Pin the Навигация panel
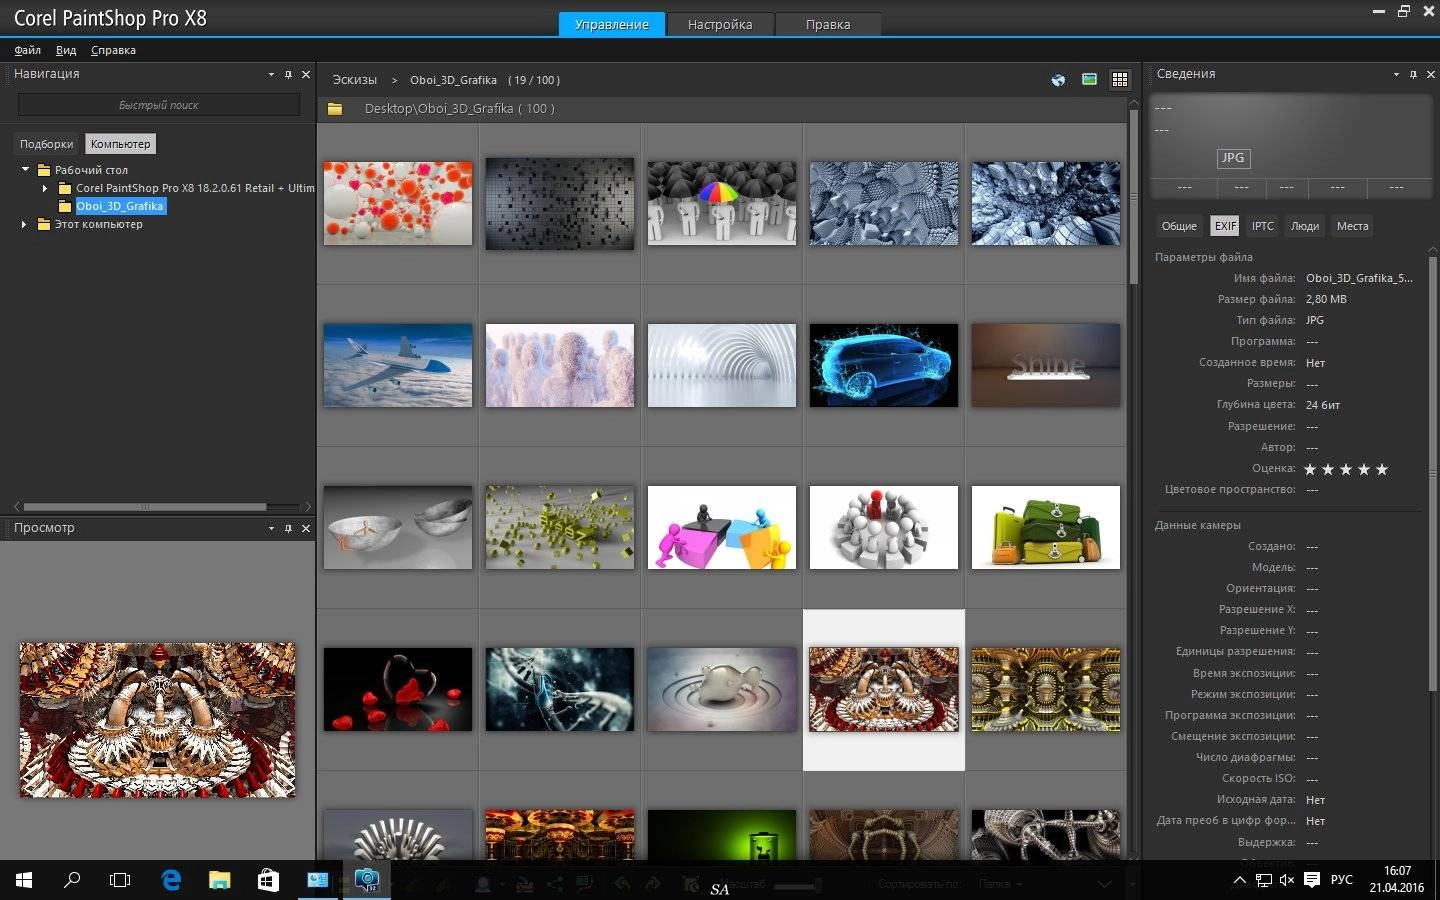 pos(288,74)
